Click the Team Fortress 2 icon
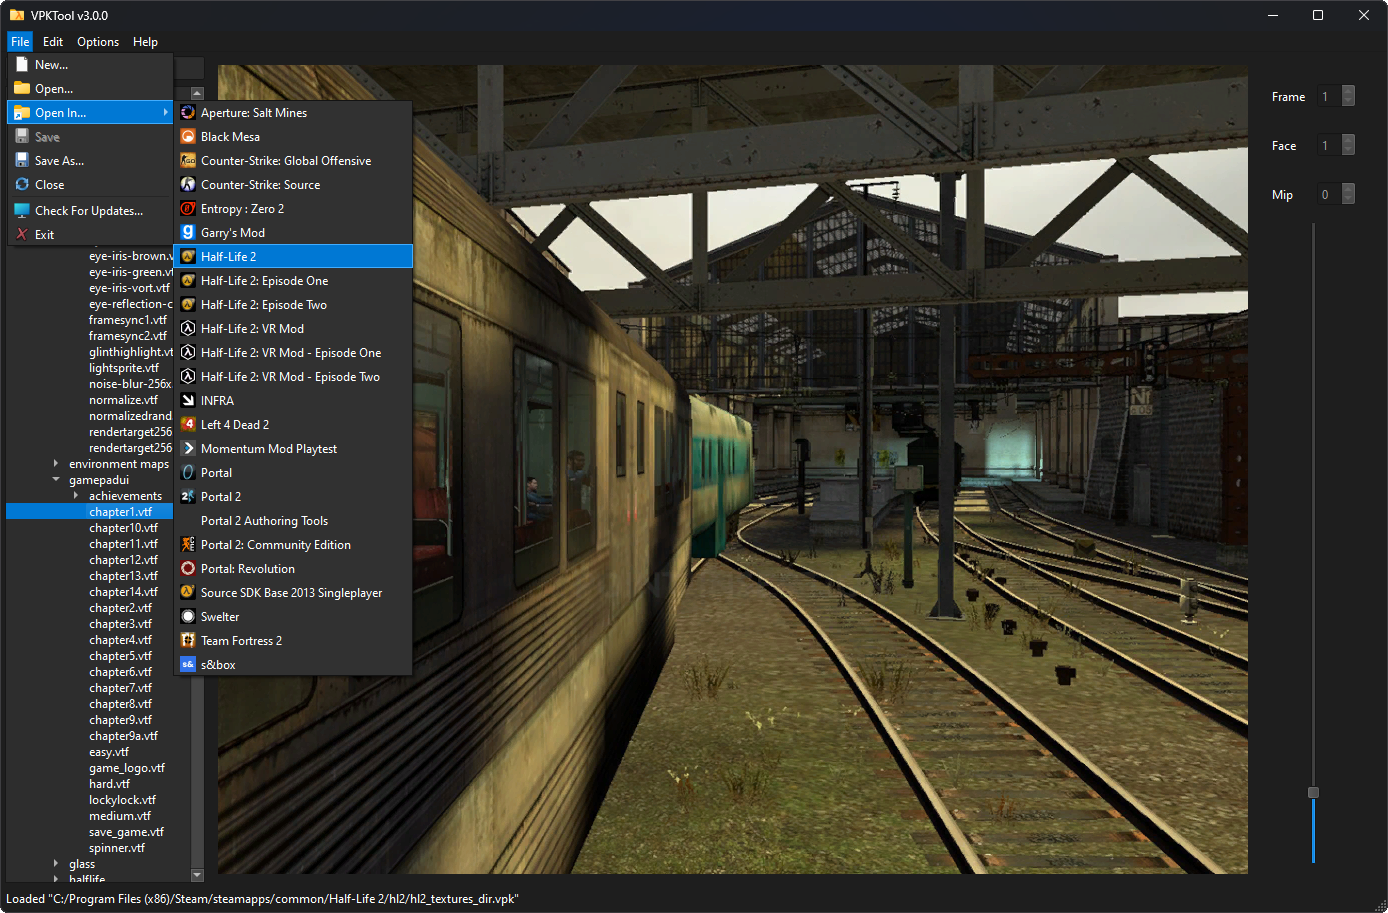1388x913 pixels. point(188,640)
